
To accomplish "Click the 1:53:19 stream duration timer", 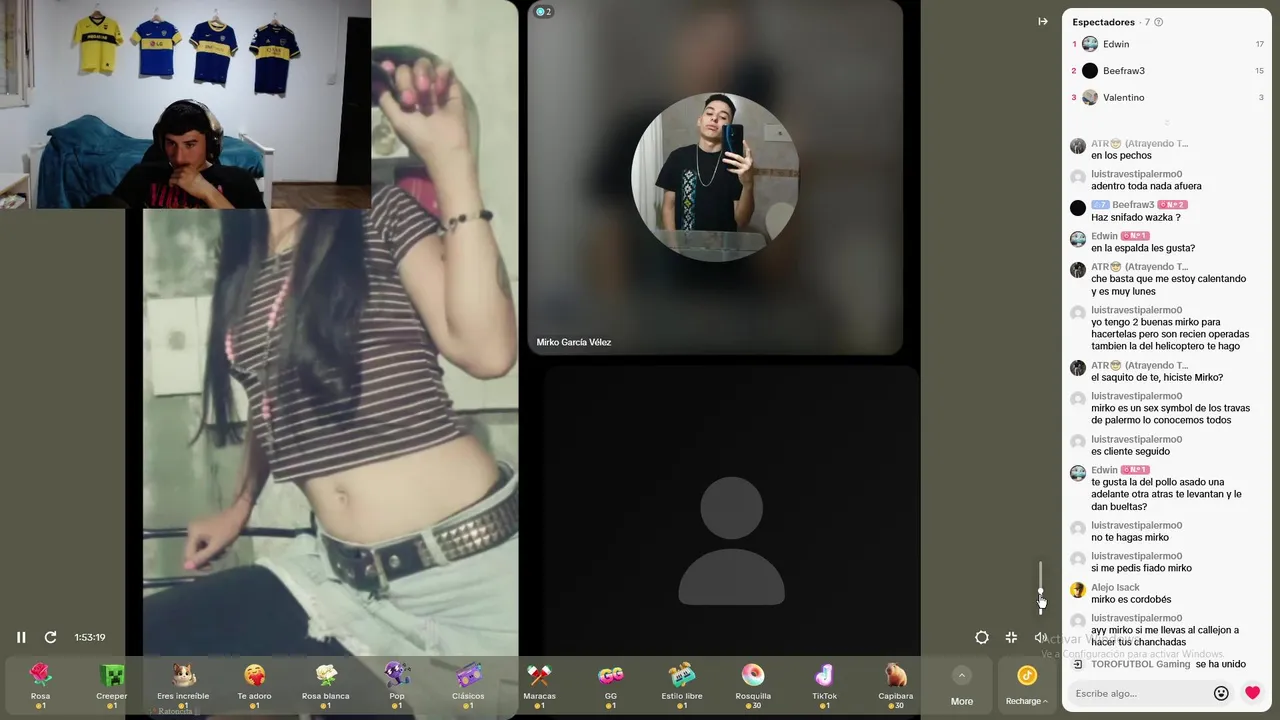I will (90, 637).
